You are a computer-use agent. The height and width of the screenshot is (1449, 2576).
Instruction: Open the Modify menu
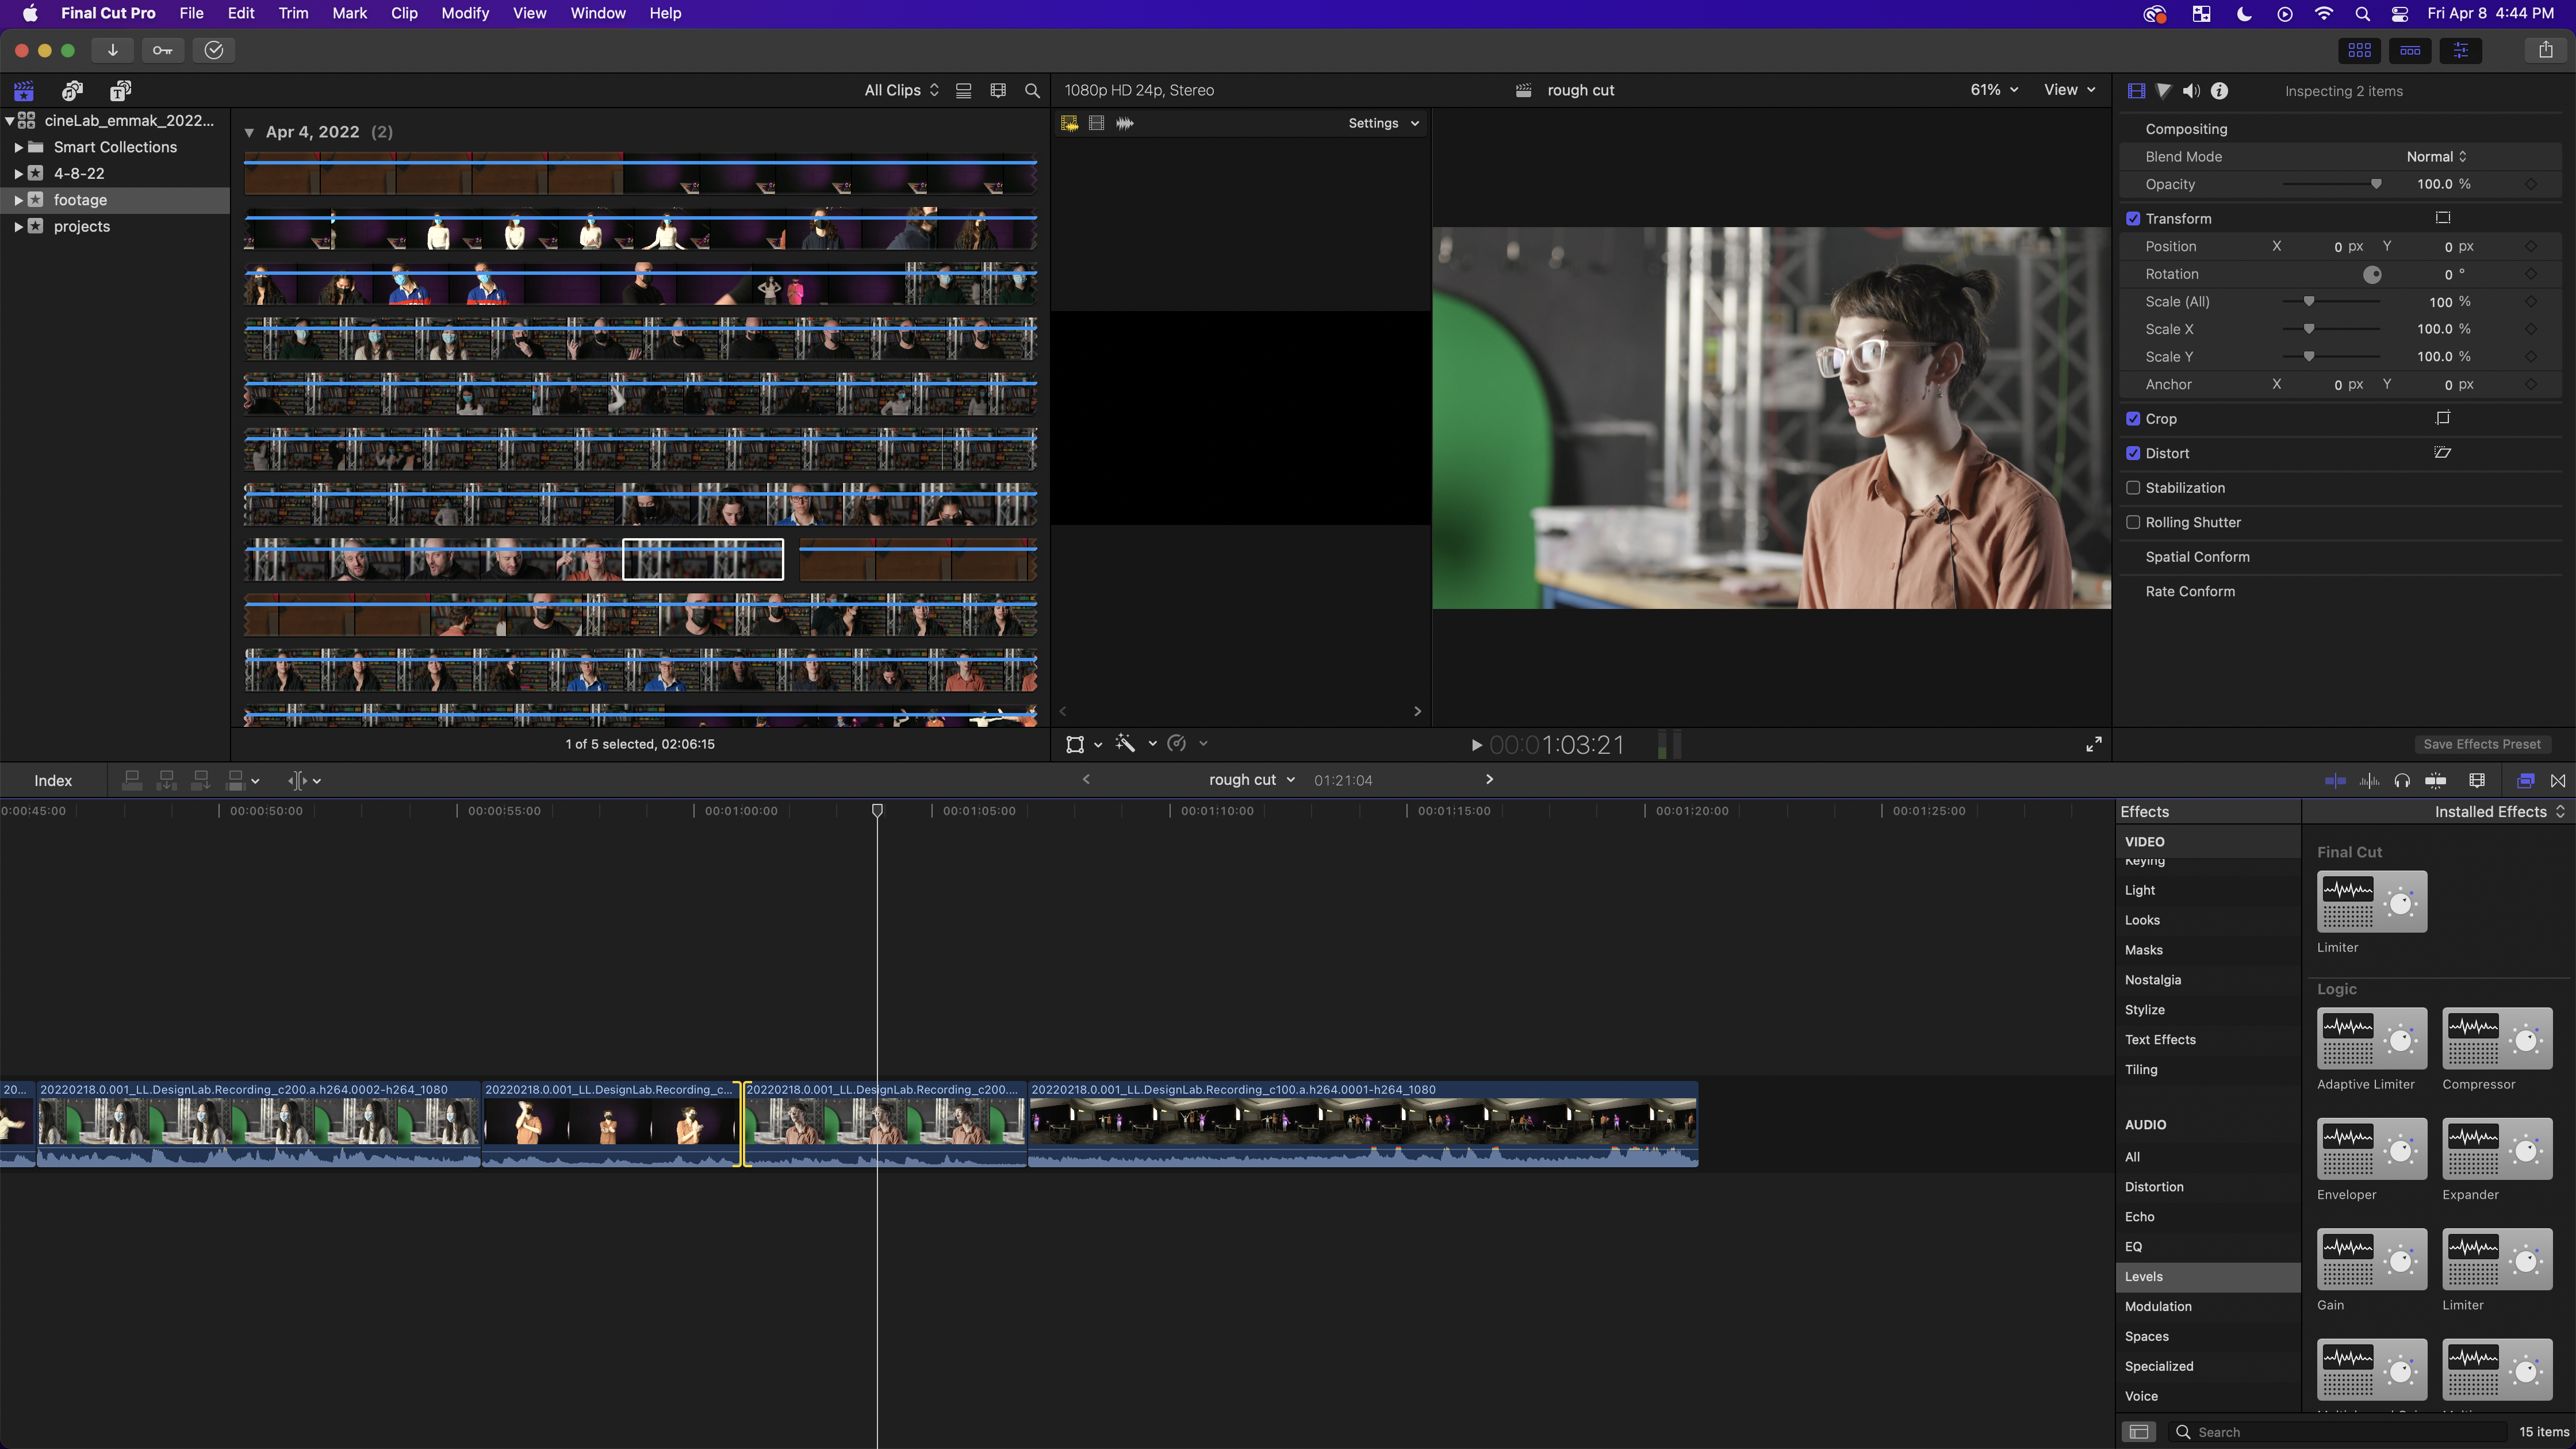point(465,13)
